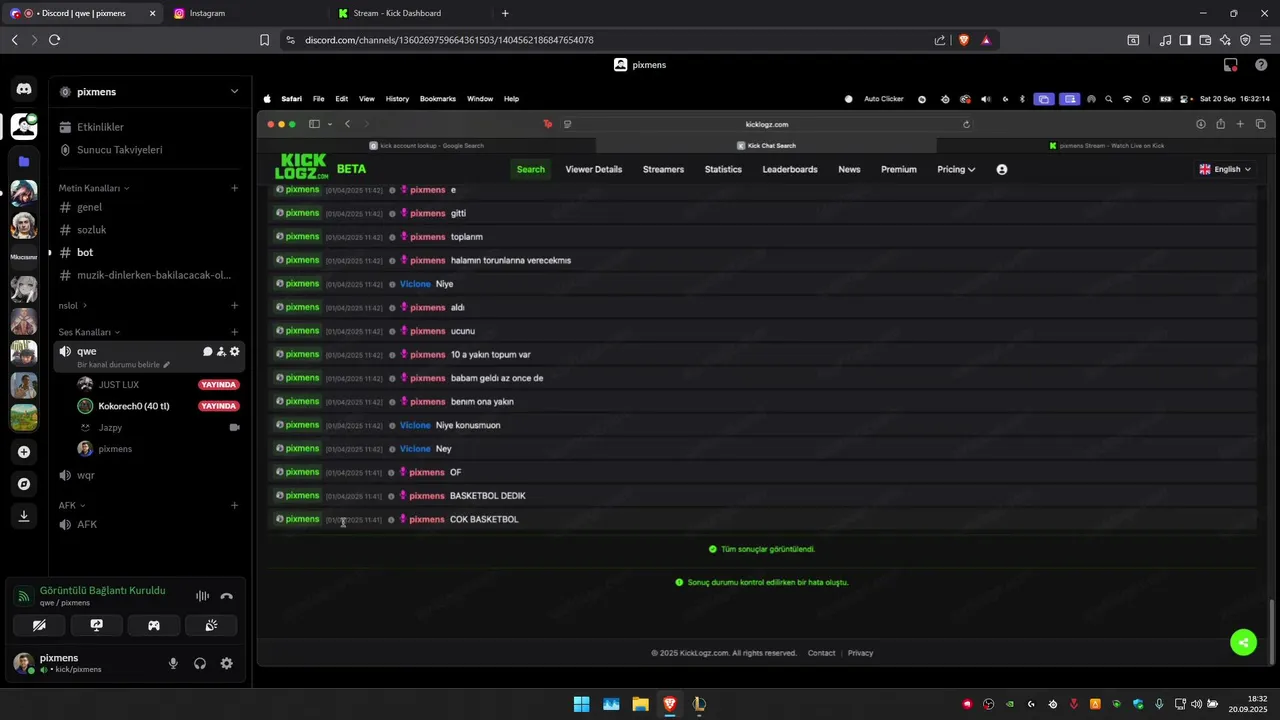The image size is (1280, 720).
Task: Open the sozluk text channel
Action: point(150,230)
